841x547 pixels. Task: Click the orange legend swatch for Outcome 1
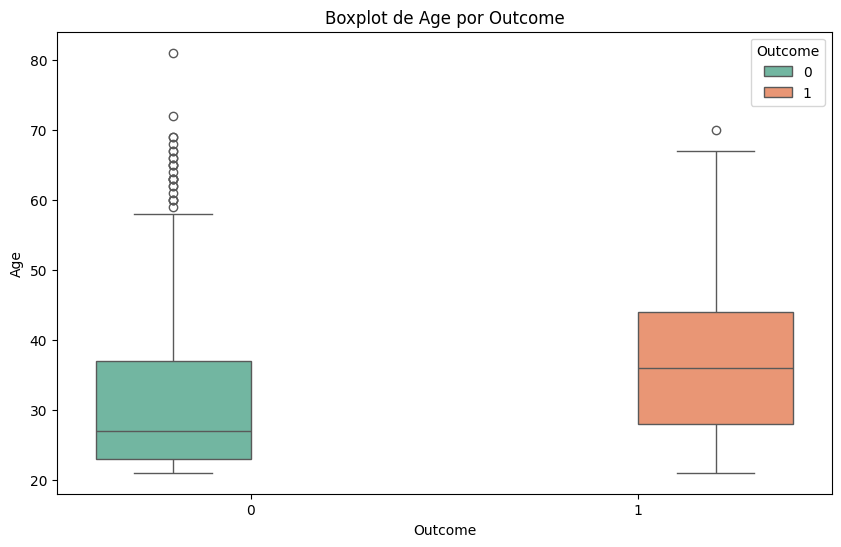(x=777, y=92)
